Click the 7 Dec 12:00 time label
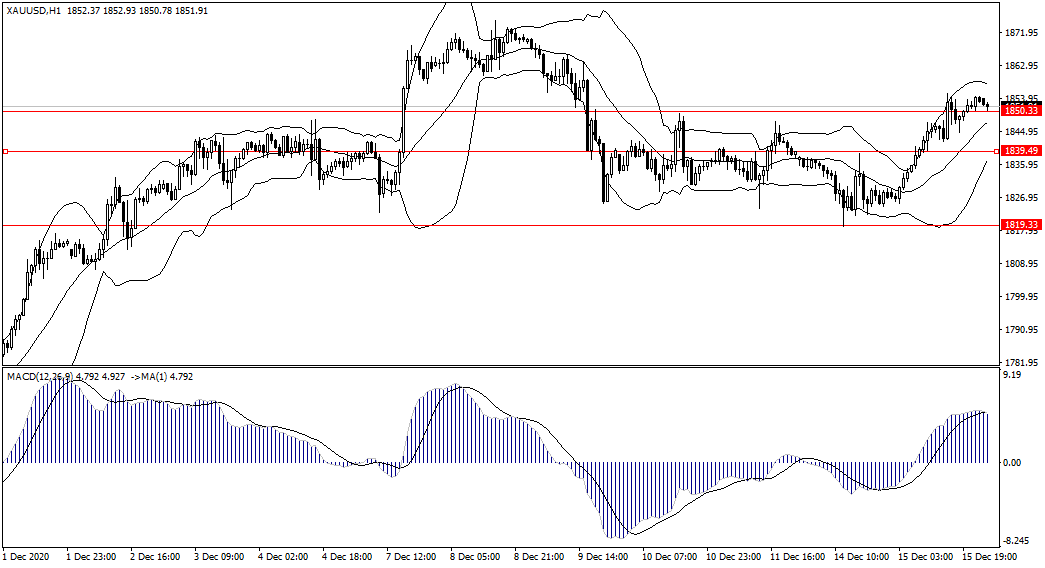Image resolution: width=1045 pixels, height=568 pixels. [x=410, y=555]
